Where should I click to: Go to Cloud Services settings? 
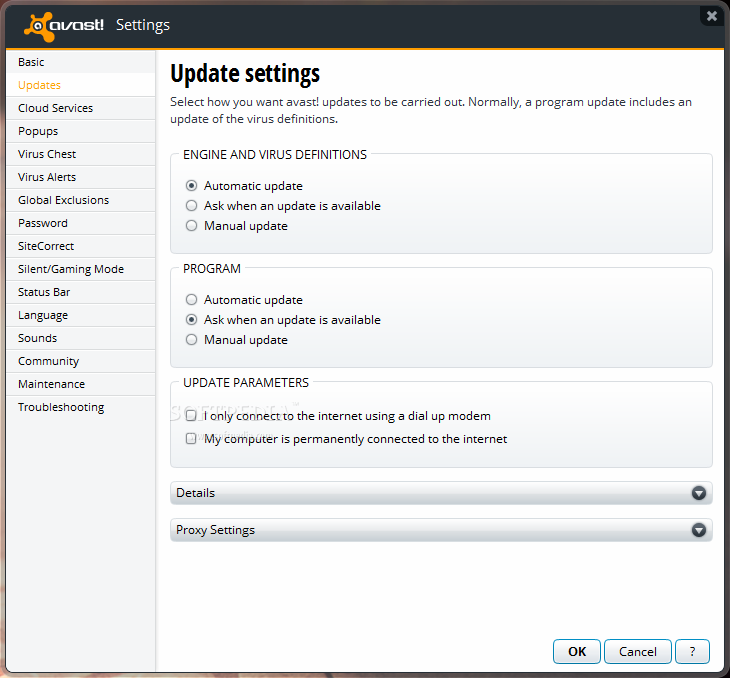click(81, 108)
